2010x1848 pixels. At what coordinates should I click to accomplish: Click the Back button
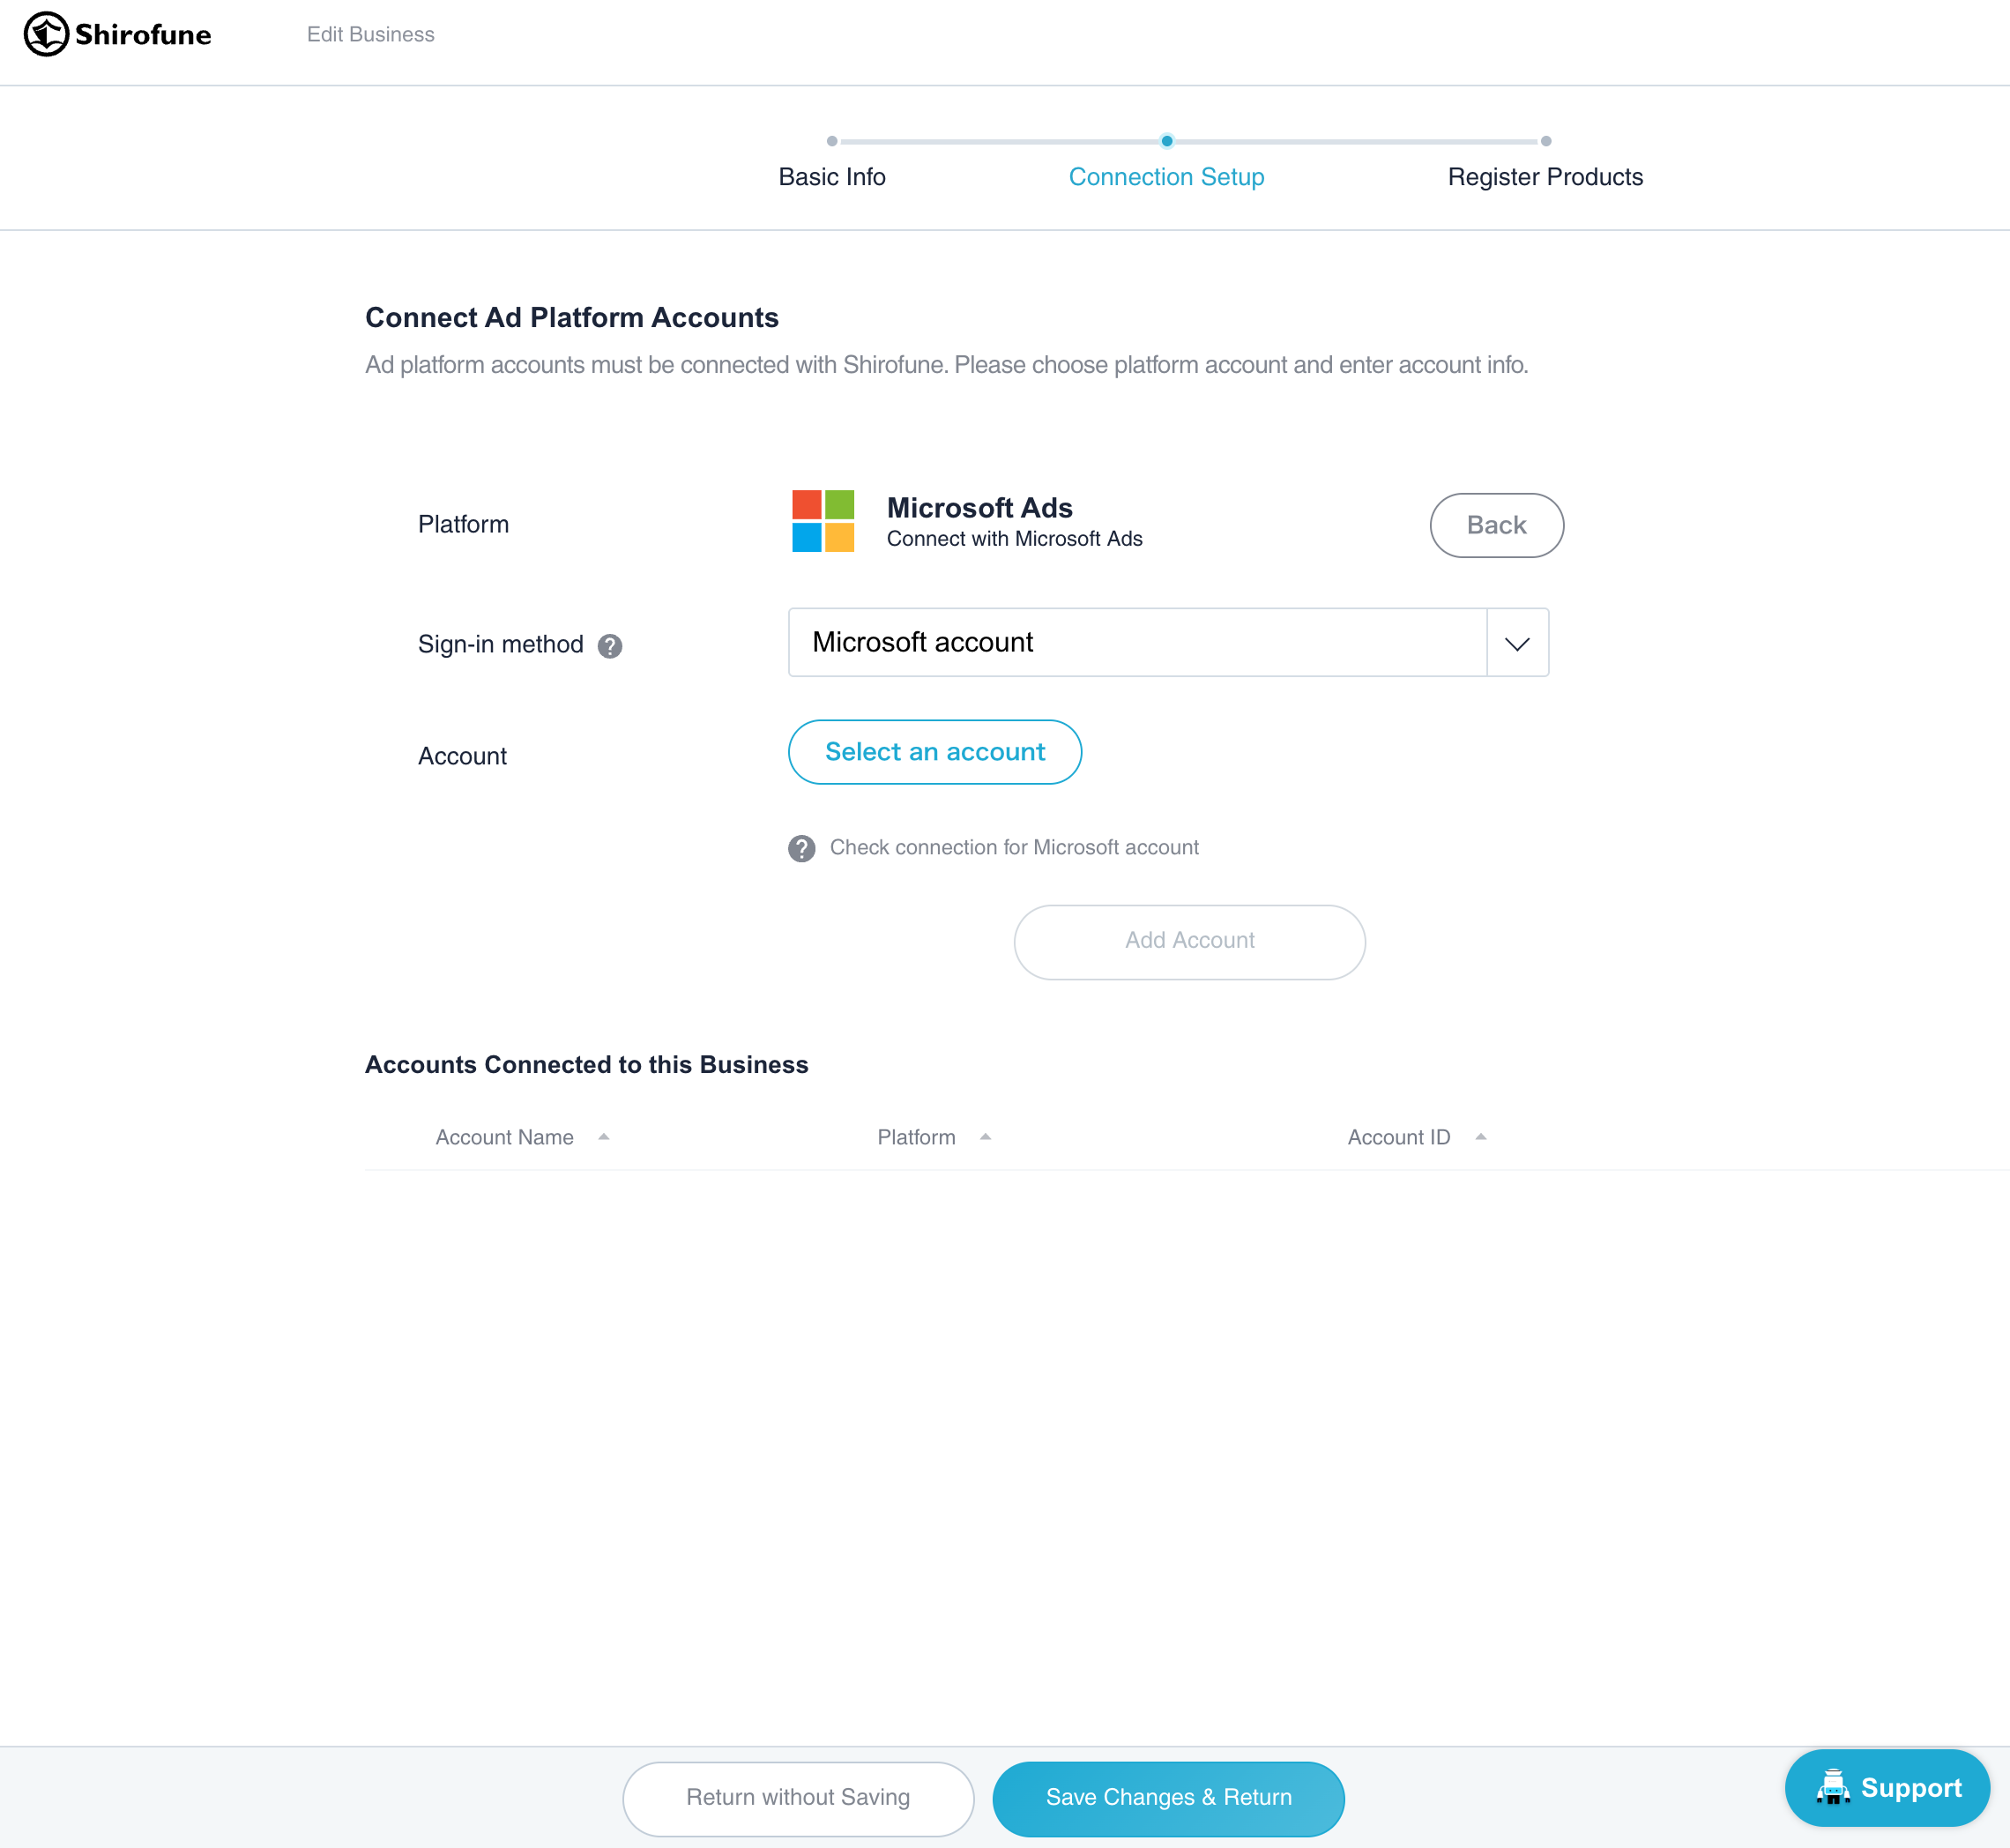(1496, 525)
